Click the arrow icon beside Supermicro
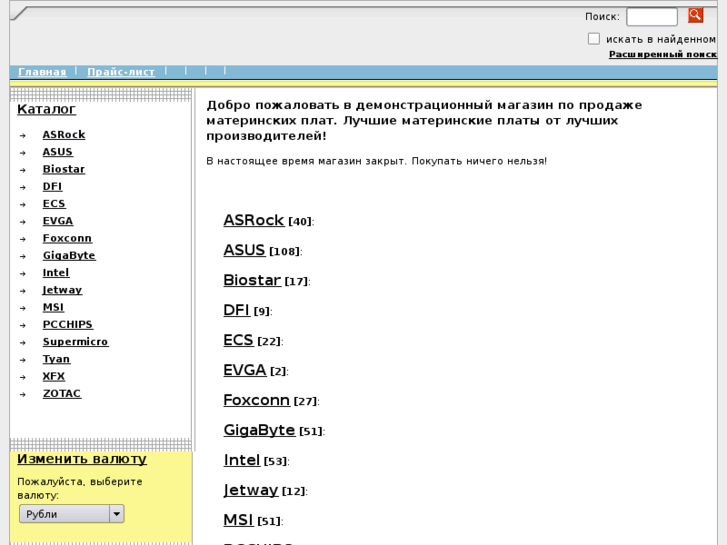727x545 pixels. tap(23, 343)
